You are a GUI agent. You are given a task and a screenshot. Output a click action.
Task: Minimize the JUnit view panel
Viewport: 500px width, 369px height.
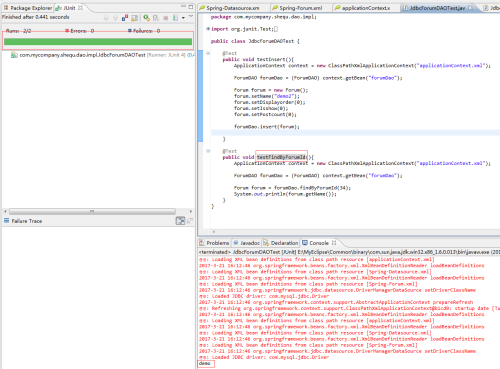pos(183,7)
